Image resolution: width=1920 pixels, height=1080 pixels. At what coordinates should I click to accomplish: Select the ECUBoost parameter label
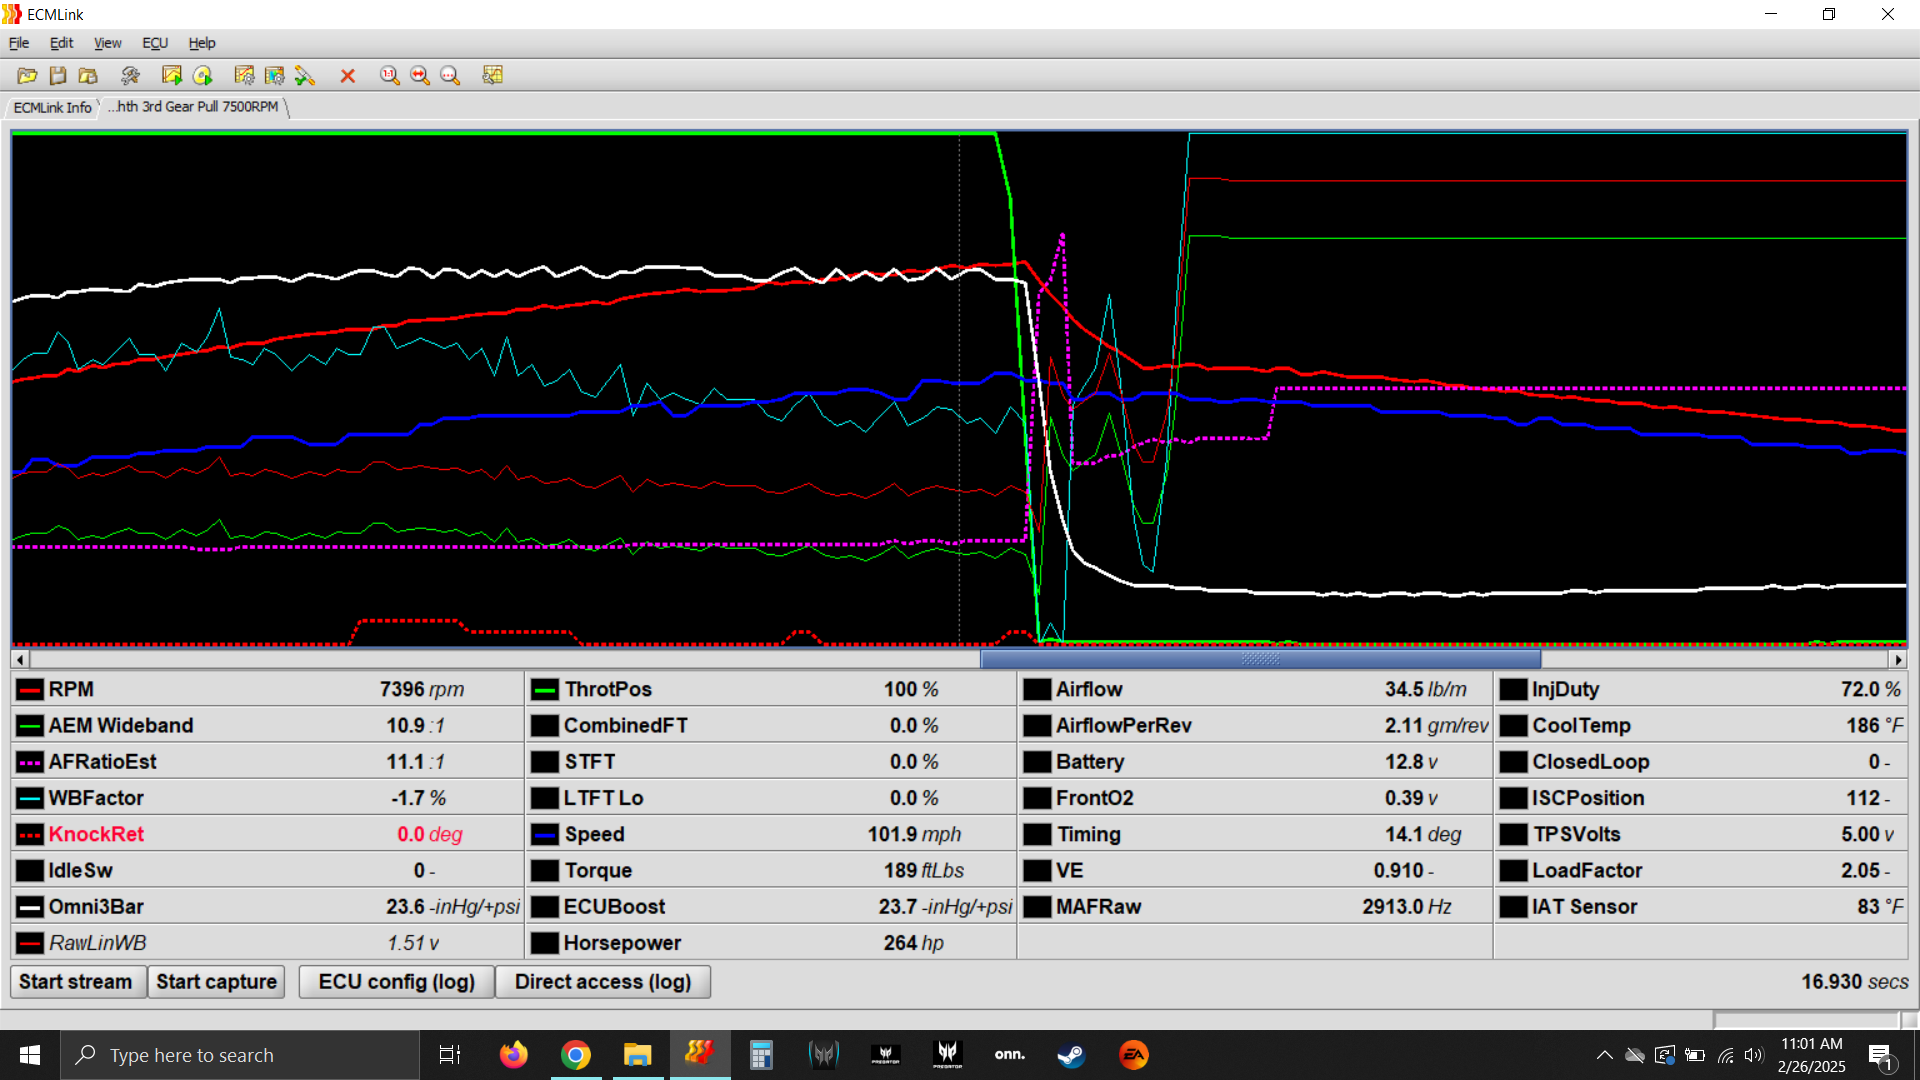[x=614, y=907]
